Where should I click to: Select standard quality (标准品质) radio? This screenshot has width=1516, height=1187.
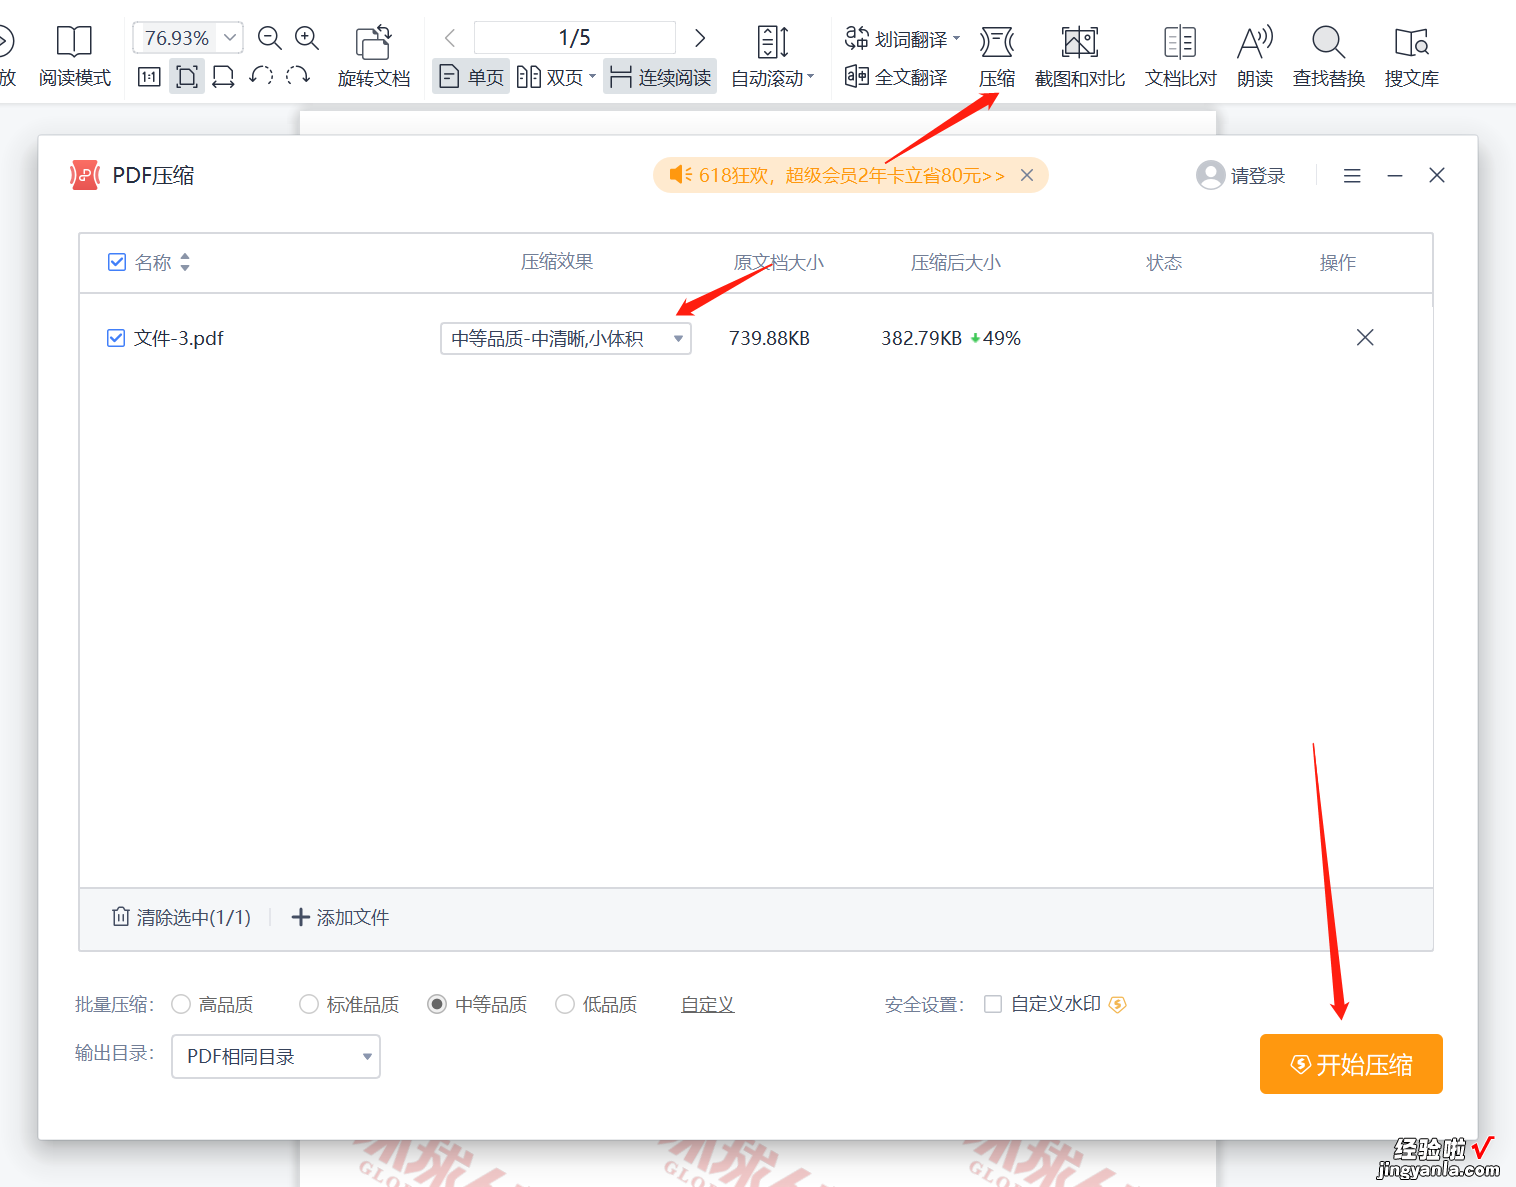309,1004
